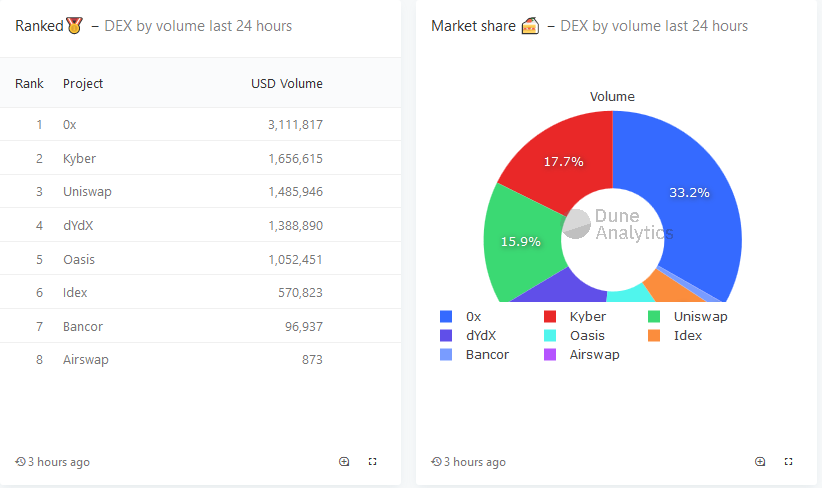Open Market share chart in fullscreen
The image size is (822, 488).
tap(789, 462)
